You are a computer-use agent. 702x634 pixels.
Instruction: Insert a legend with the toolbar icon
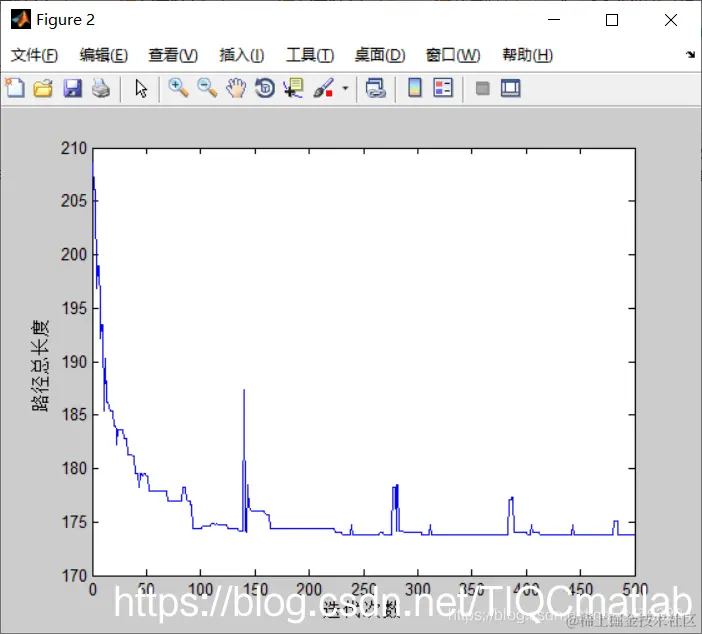[443, 88]
